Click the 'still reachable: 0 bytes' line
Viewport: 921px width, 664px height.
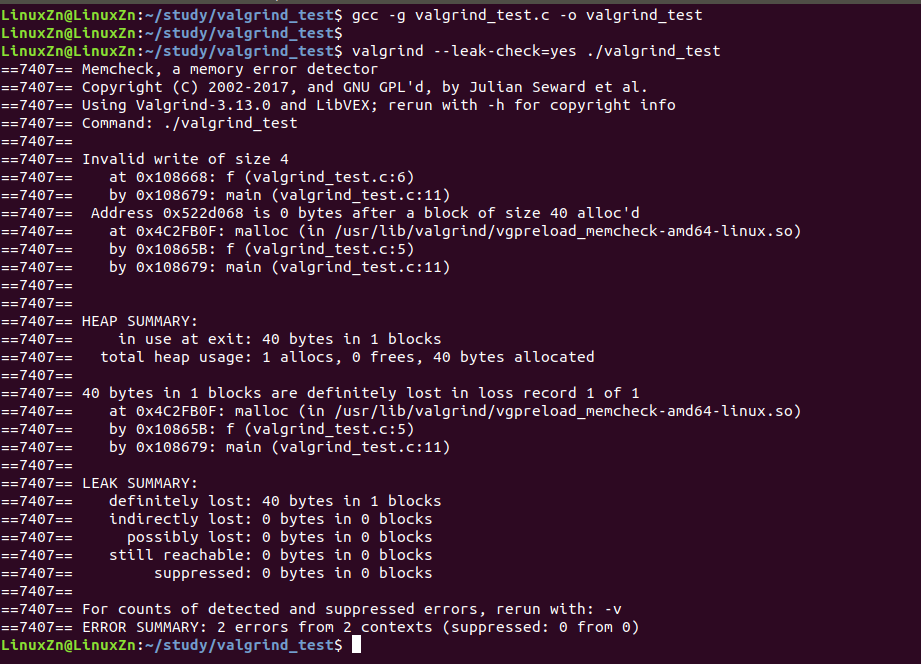[x=270, y=555]
